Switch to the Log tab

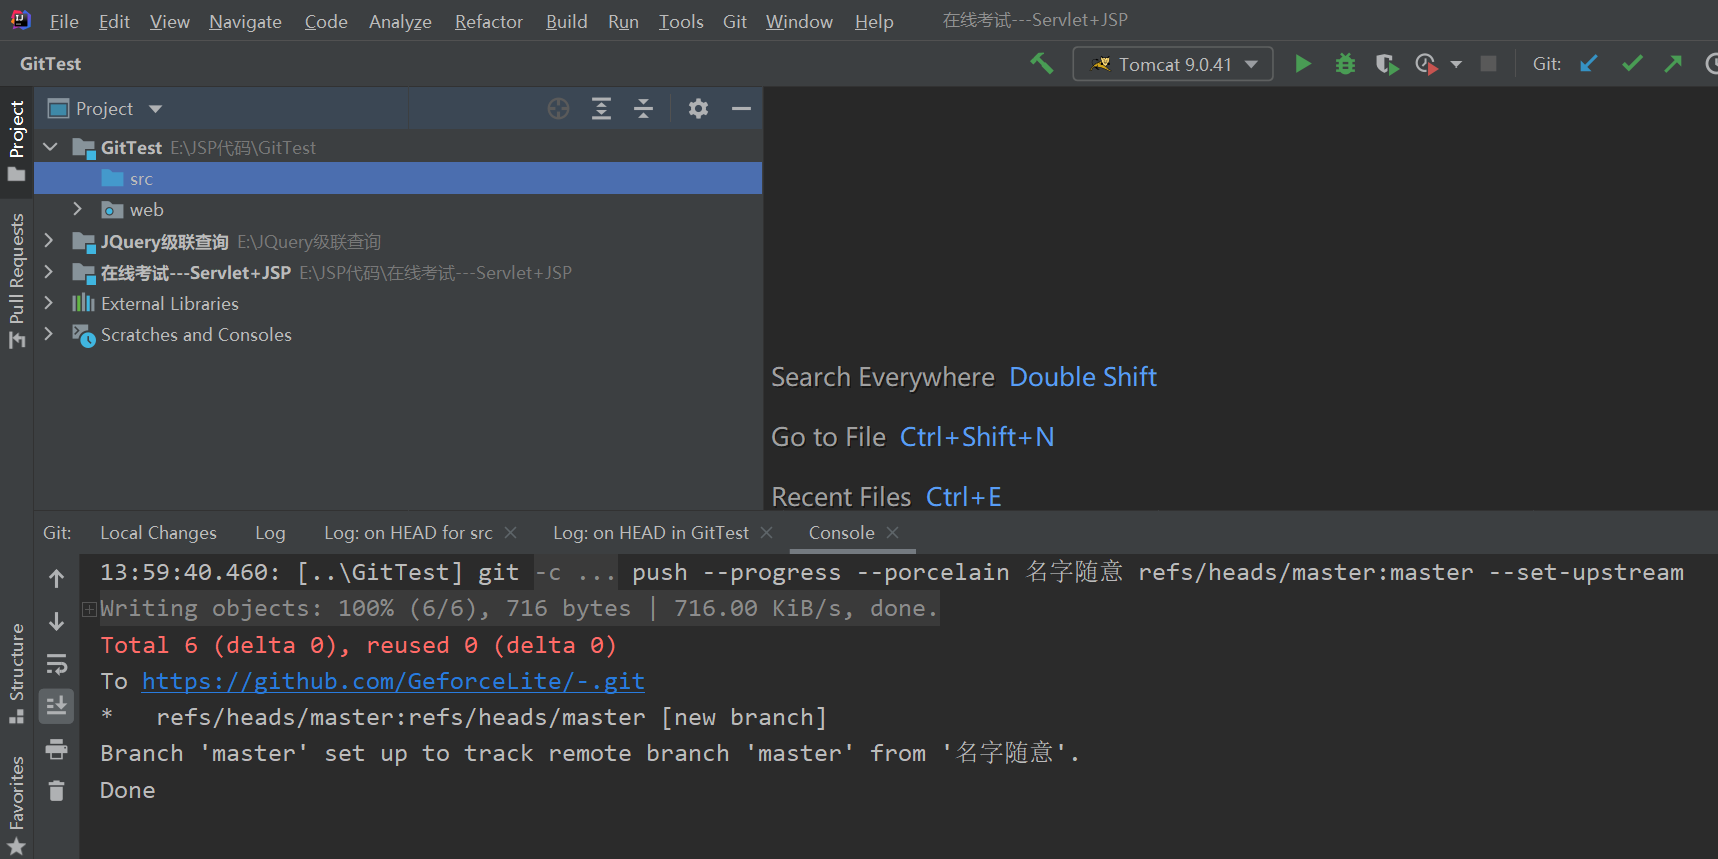[270, 533]
